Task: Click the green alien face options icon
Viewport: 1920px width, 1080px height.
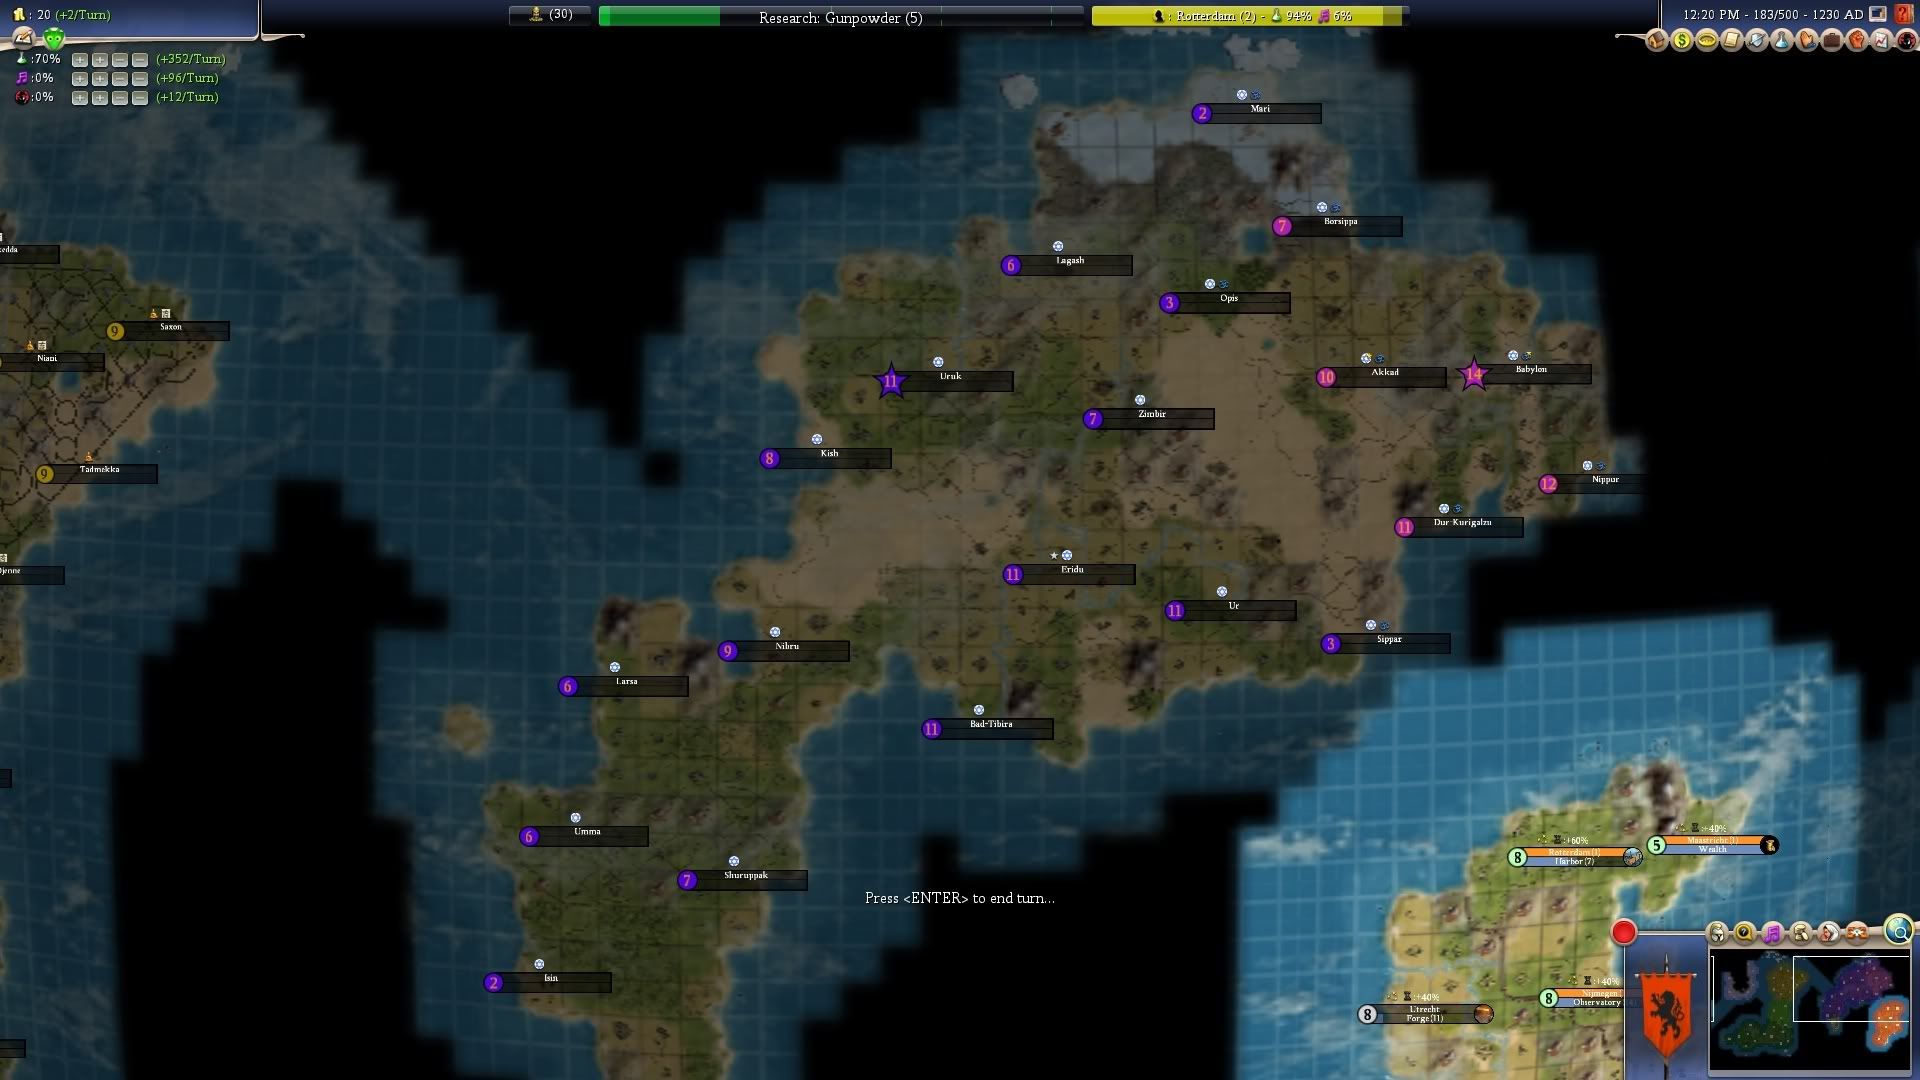Action: click(54, 39)
